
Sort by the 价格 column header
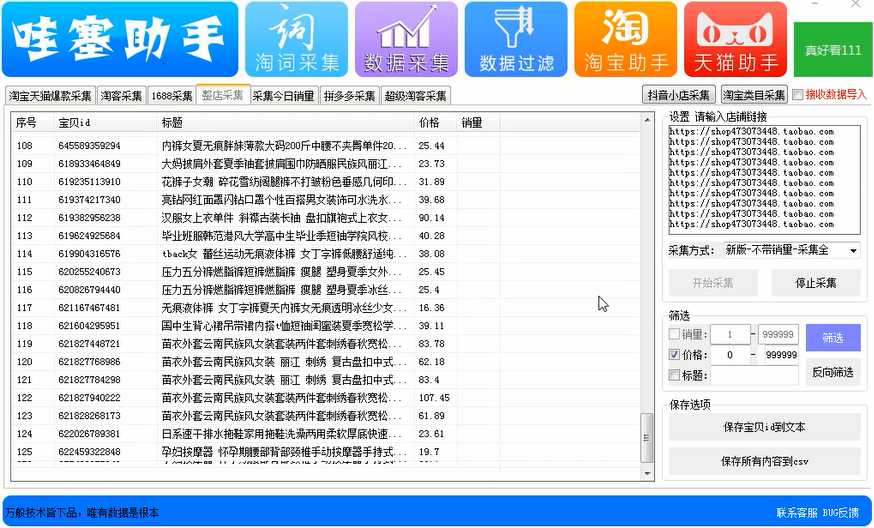435,123
